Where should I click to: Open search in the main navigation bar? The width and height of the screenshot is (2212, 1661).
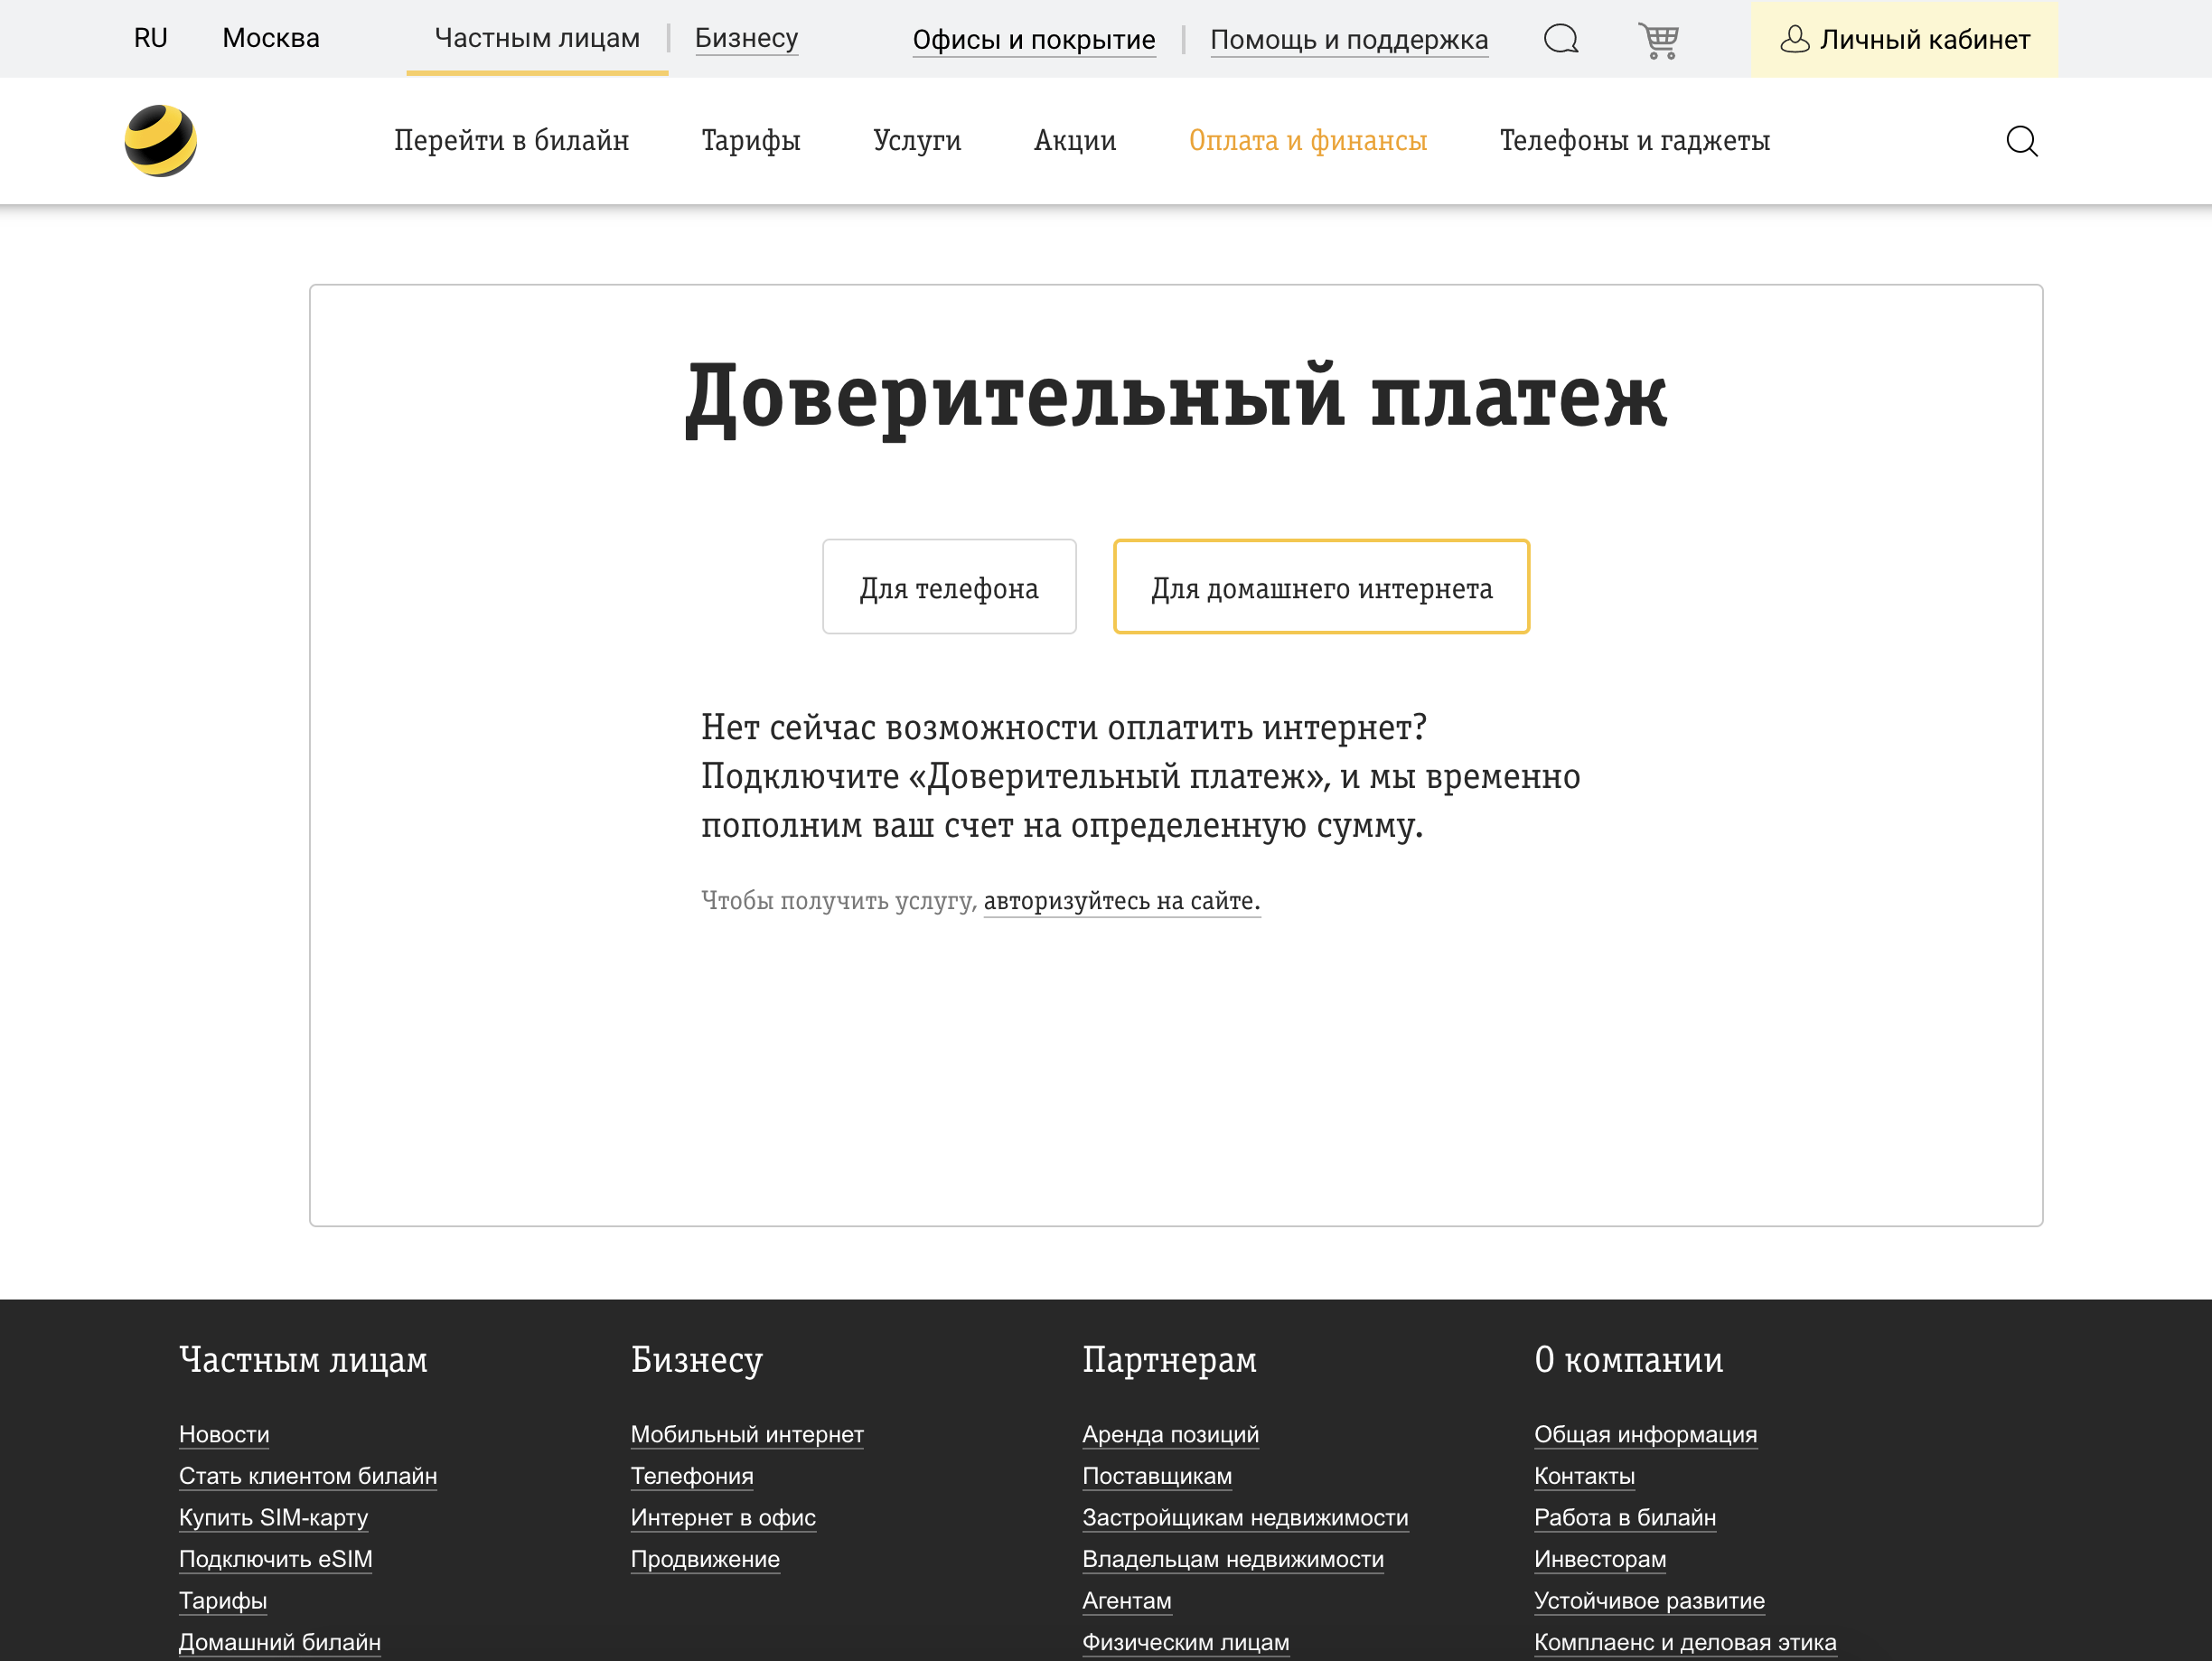2023,141
